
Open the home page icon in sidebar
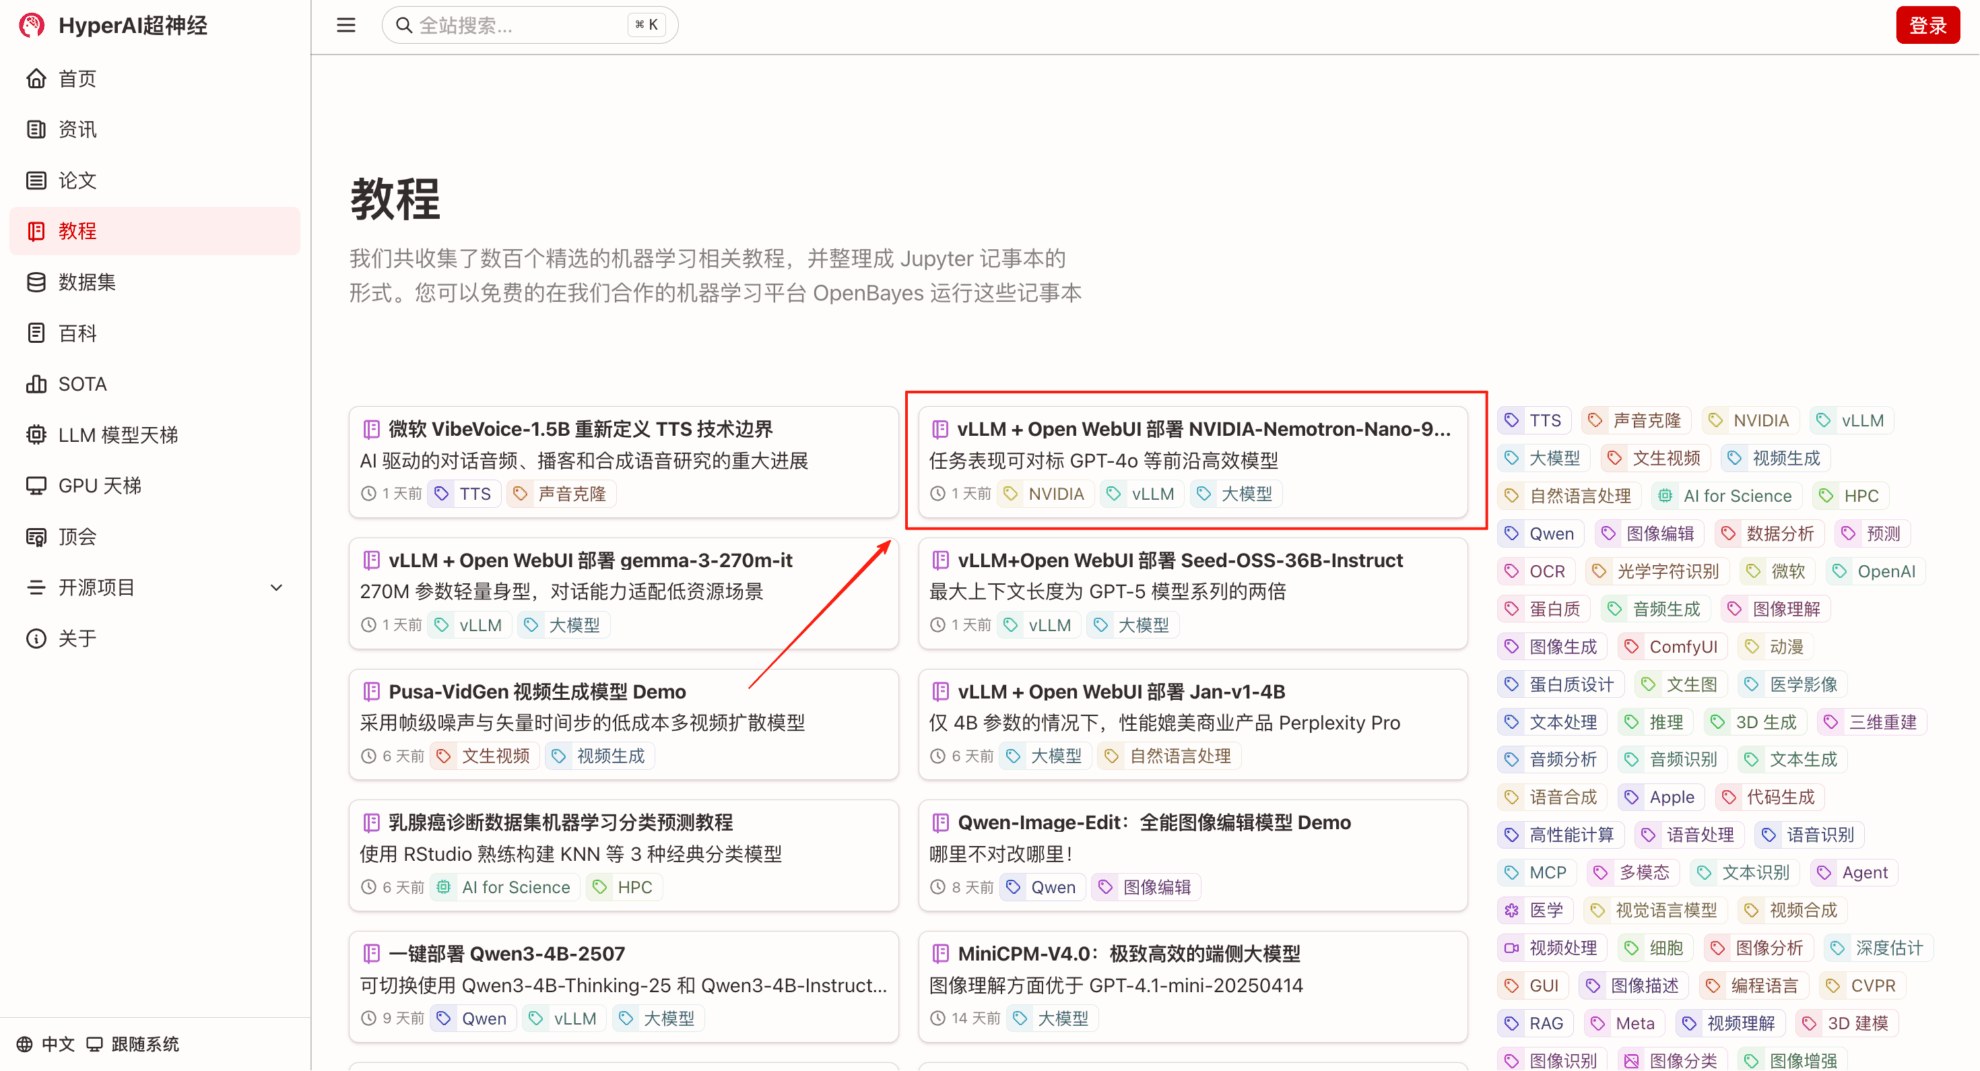click(x=36, y=78)
